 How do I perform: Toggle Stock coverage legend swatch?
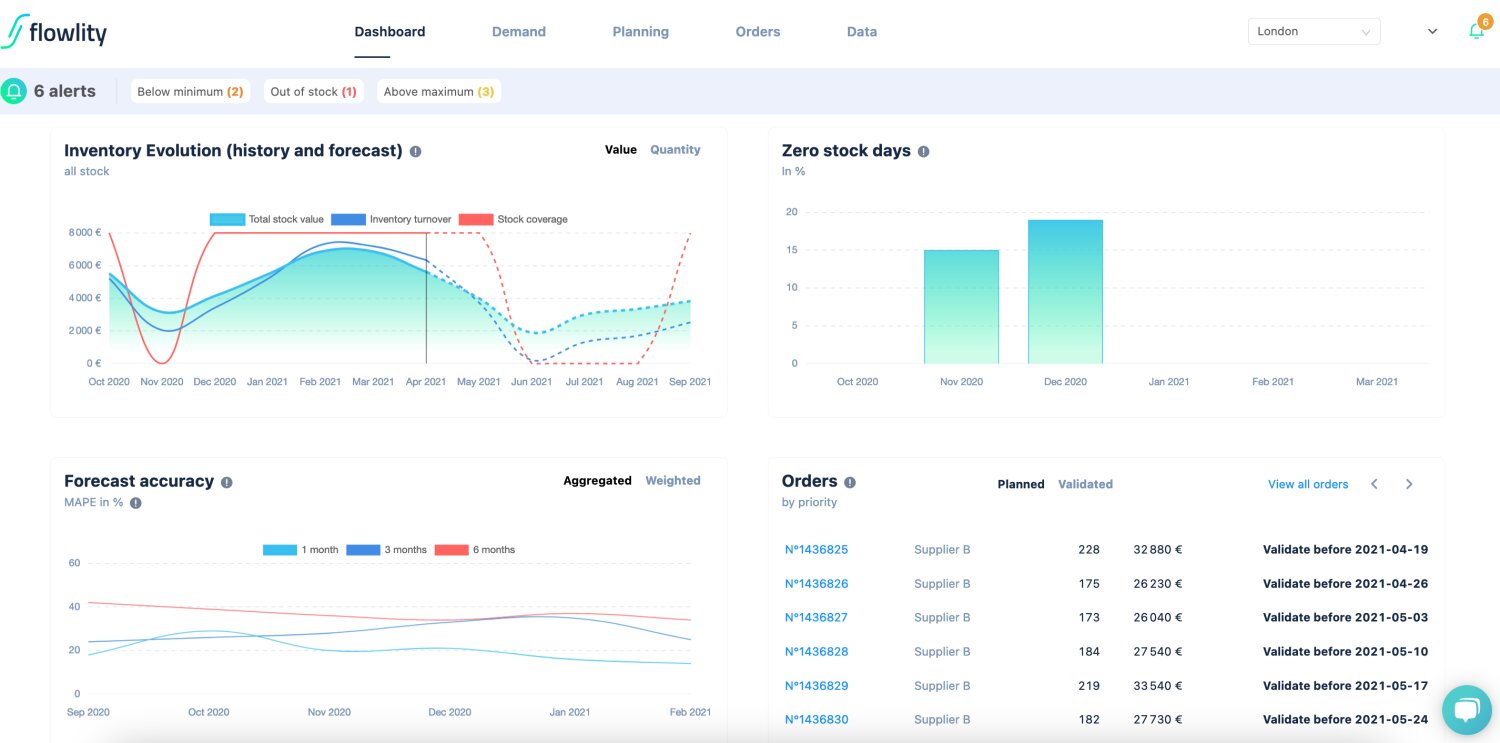click(x=477, y=219)
